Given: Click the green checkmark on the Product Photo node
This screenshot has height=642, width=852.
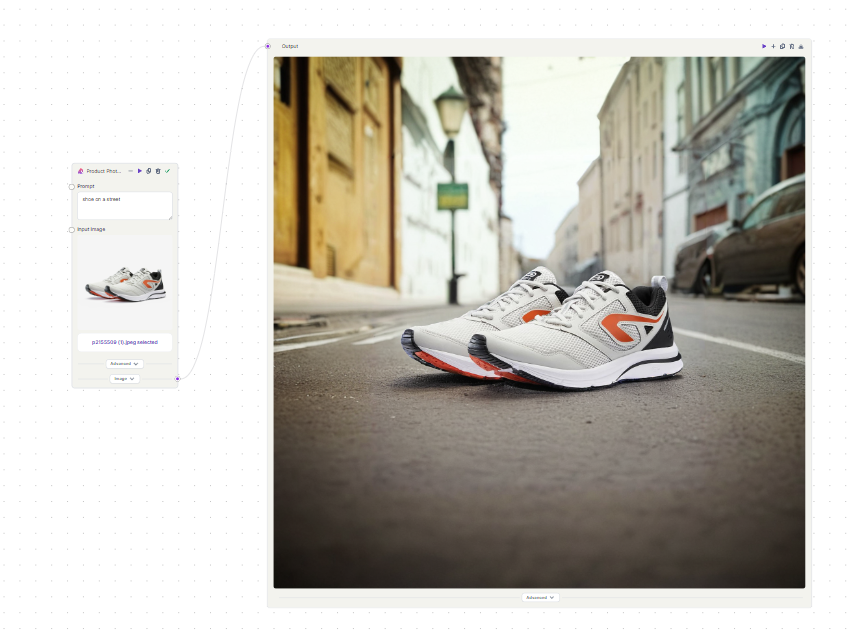Looking at the screenshot, I should (167, 171).
